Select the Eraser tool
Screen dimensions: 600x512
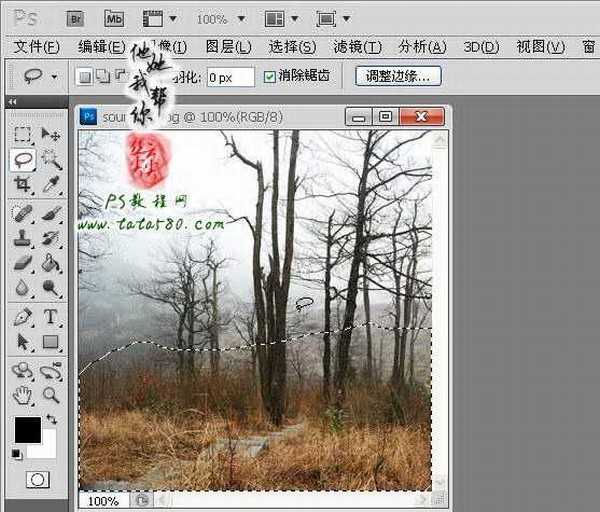click(x=23, y=263)
